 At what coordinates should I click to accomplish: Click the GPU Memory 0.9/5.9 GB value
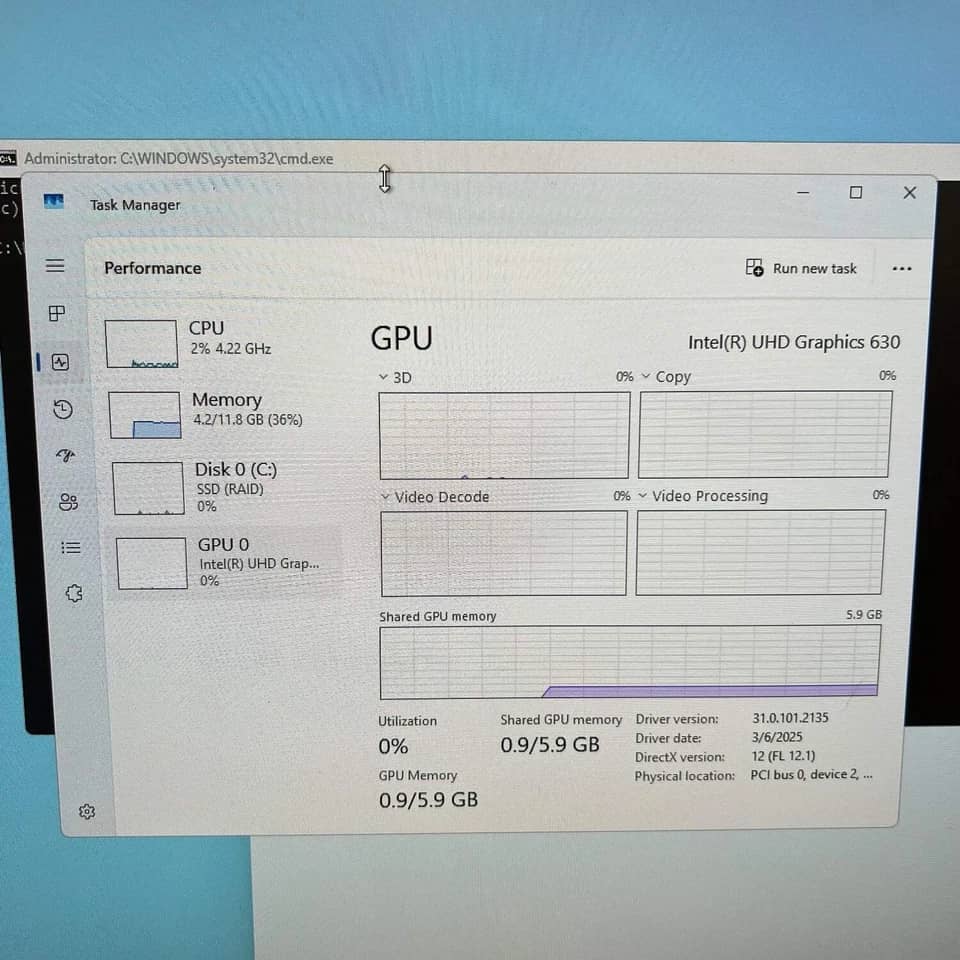click(x=429, y=800)
